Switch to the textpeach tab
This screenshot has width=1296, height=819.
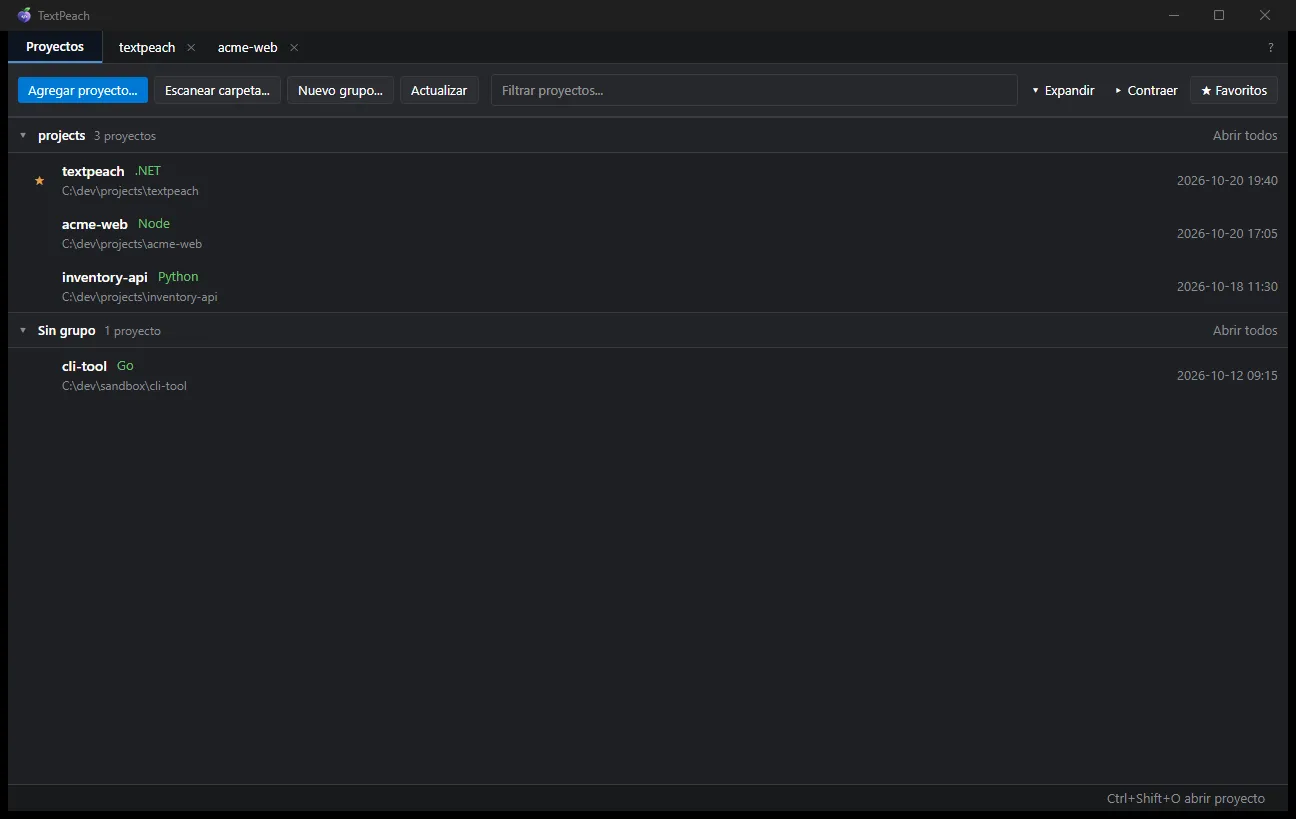(x=147, y=48)
